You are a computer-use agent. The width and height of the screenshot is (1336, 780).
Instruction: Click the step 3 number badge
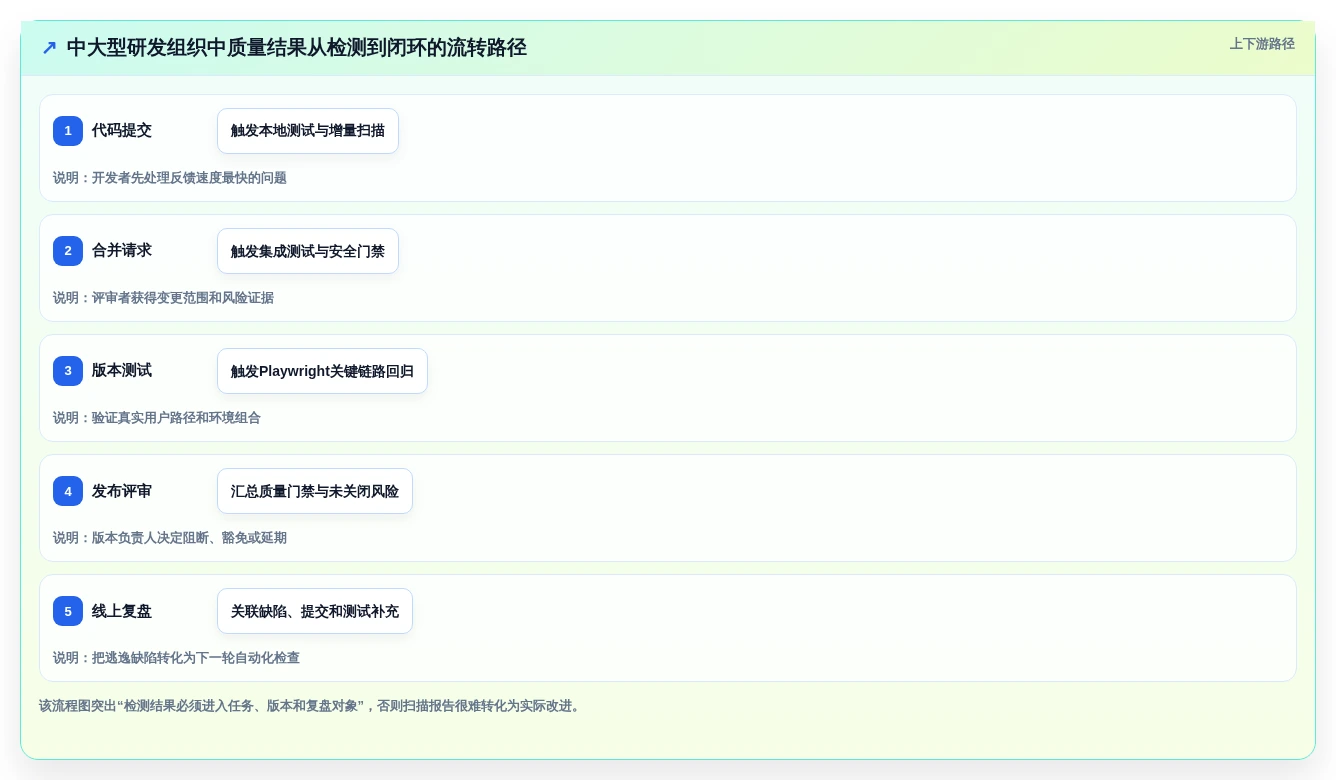click(68, 371)
